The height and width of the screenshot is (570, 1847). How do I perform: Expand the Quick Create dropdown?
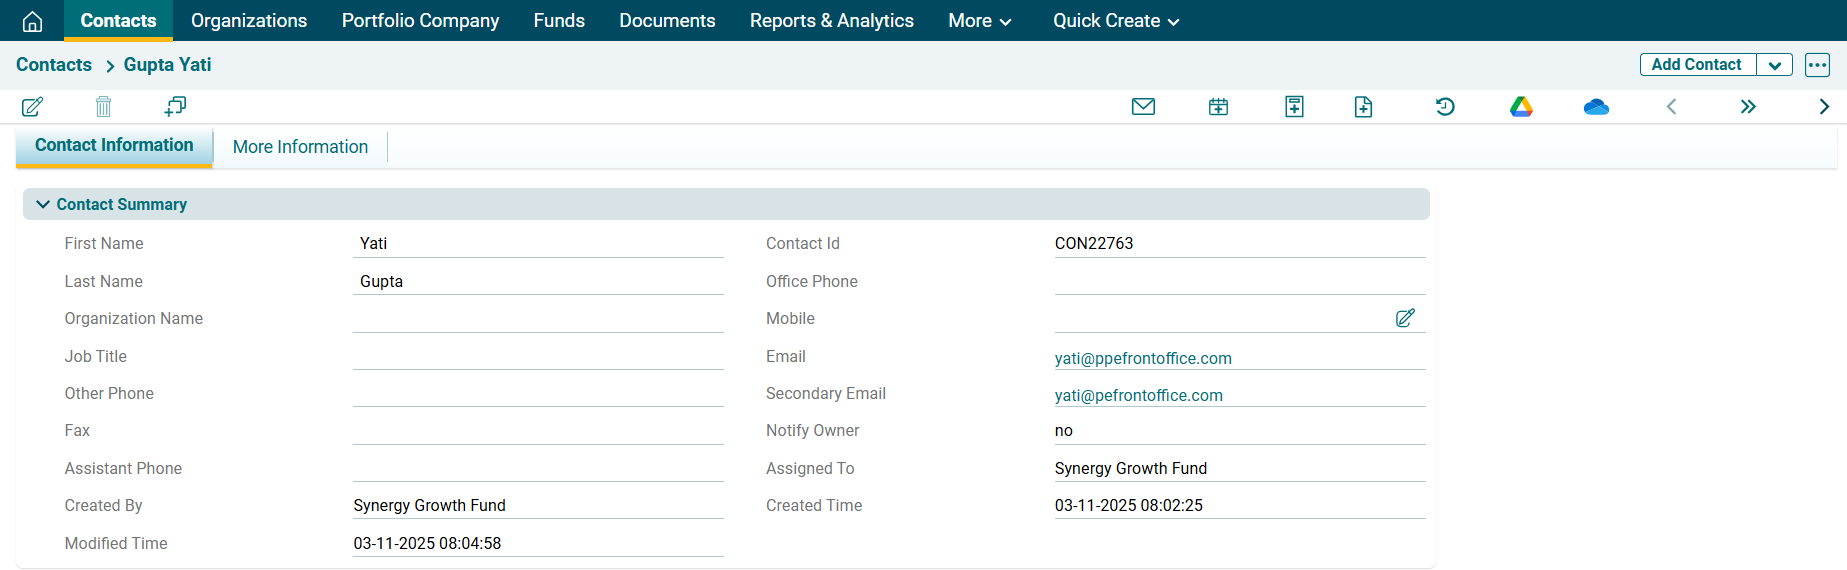1116,21
